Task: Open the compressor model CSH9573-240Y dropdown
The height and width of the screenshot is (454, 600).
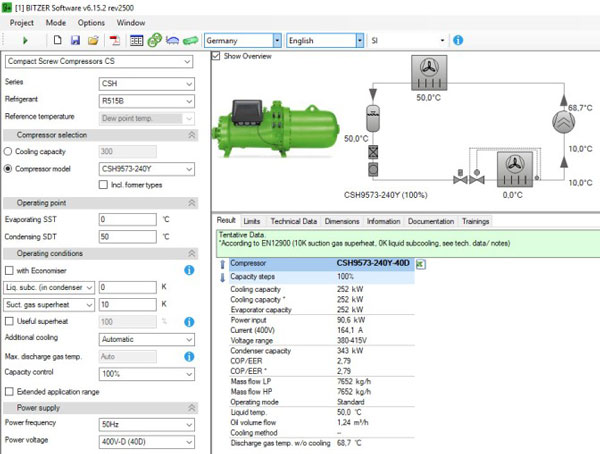Action: (147, 169)
